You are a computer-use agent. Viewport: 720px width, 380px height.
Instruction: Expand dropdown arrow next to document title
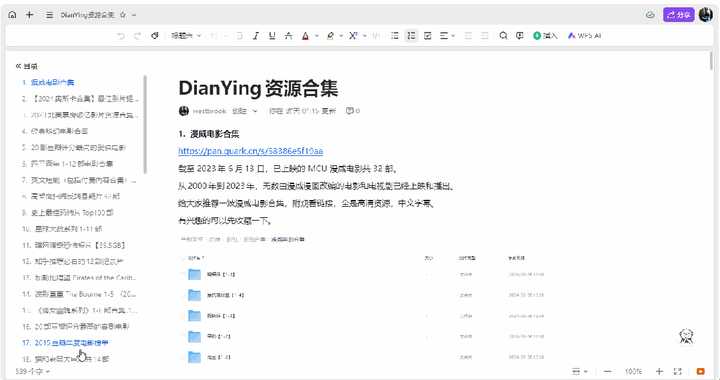click(x=134, y=15)
